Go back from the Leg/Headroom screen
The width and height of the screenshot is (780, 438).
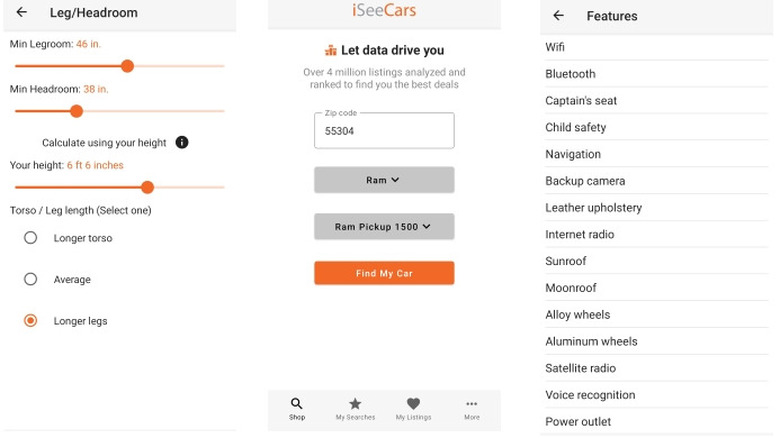21,13
